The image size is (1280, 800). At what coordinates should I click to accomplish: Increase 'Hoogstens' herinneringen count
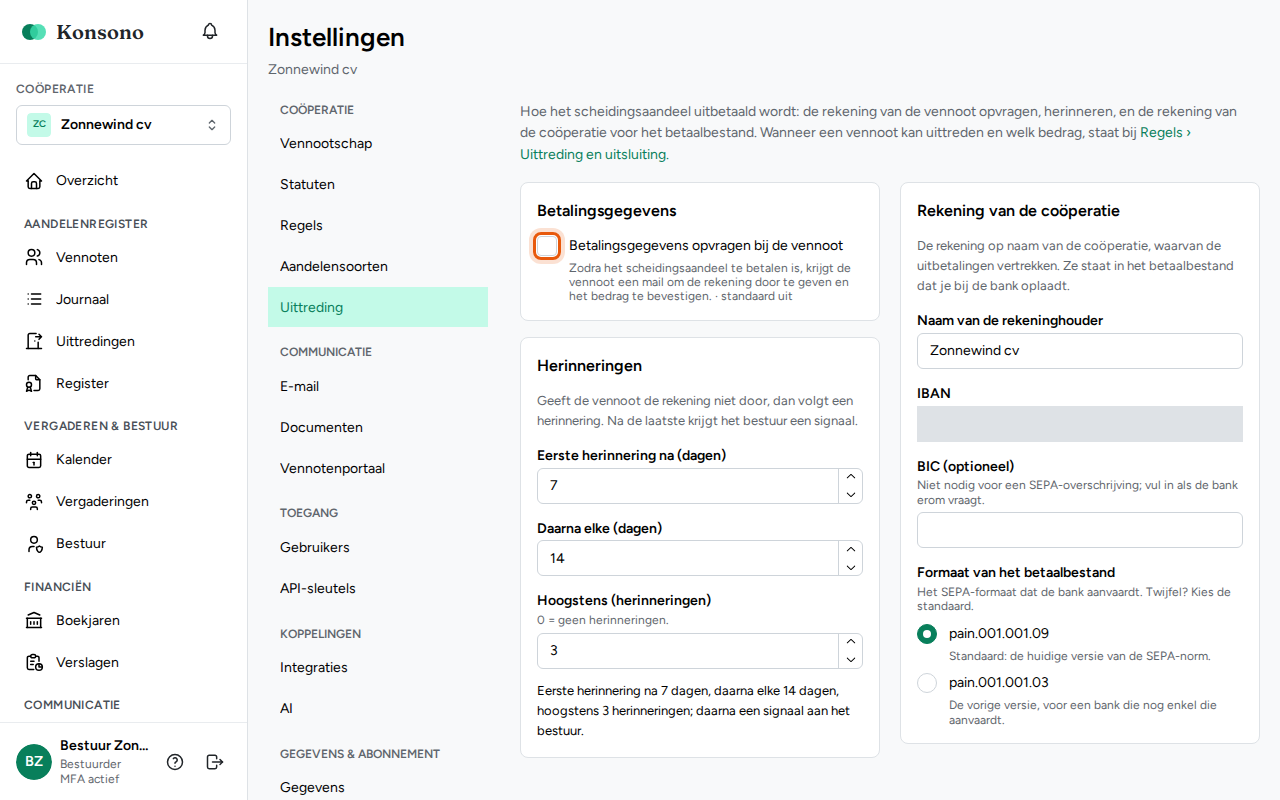[850, 643]
